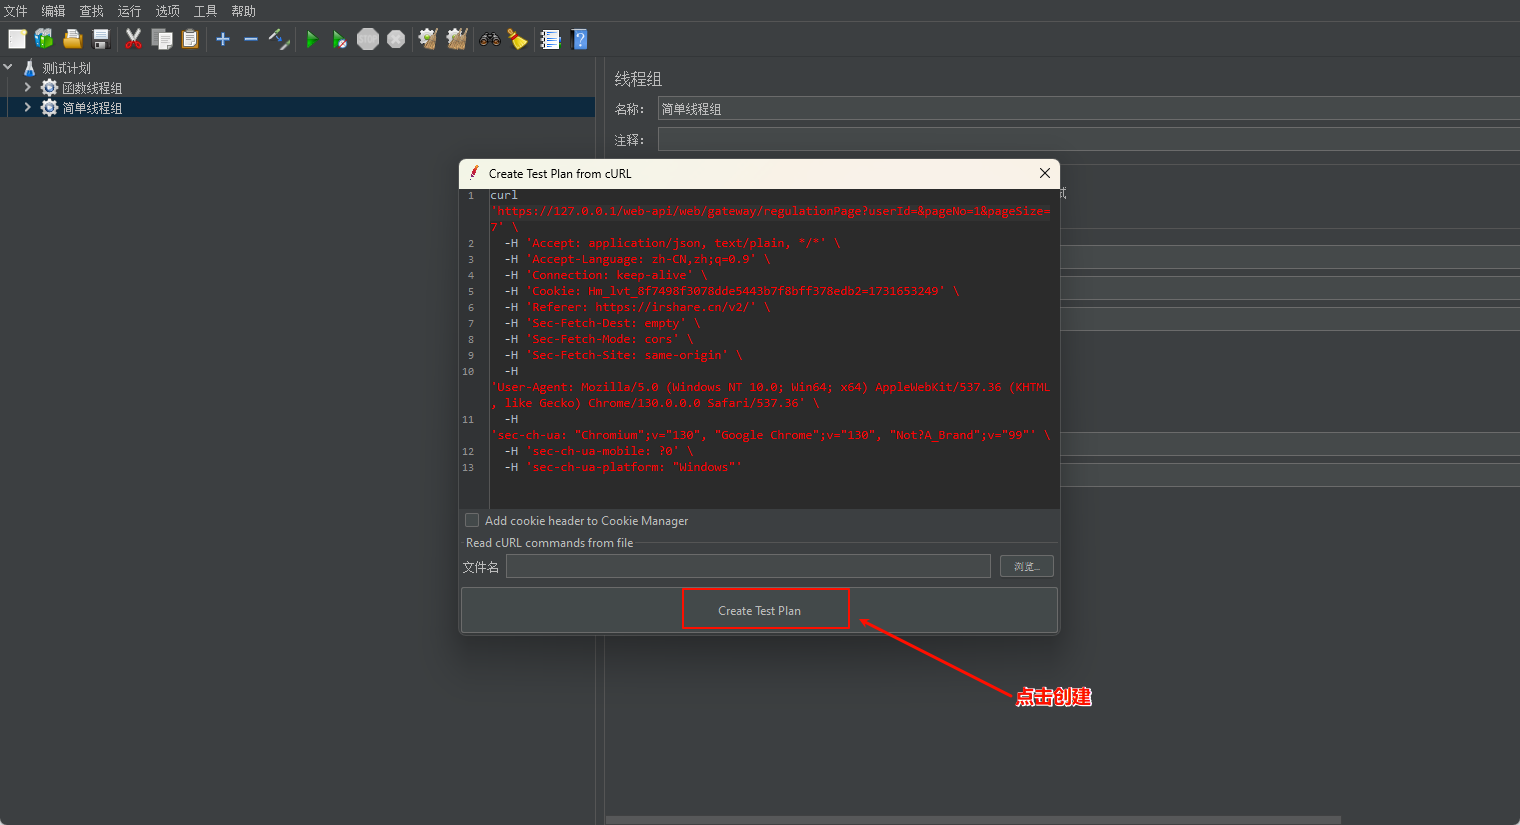The width and height of the screenshot is (1520, 825).
Task: Click the Clear All double-broom icon
Action: (457, 39)
